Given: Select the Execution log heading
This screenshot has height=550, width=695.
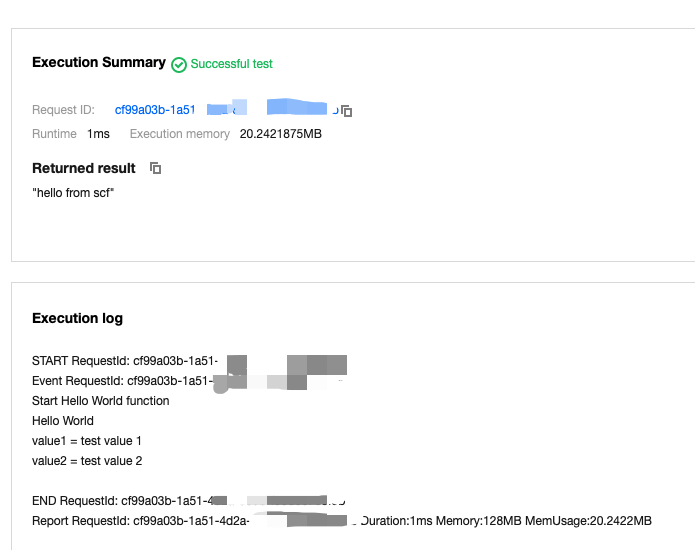Looking at the screenshot, I should click(x=77, y=318).
